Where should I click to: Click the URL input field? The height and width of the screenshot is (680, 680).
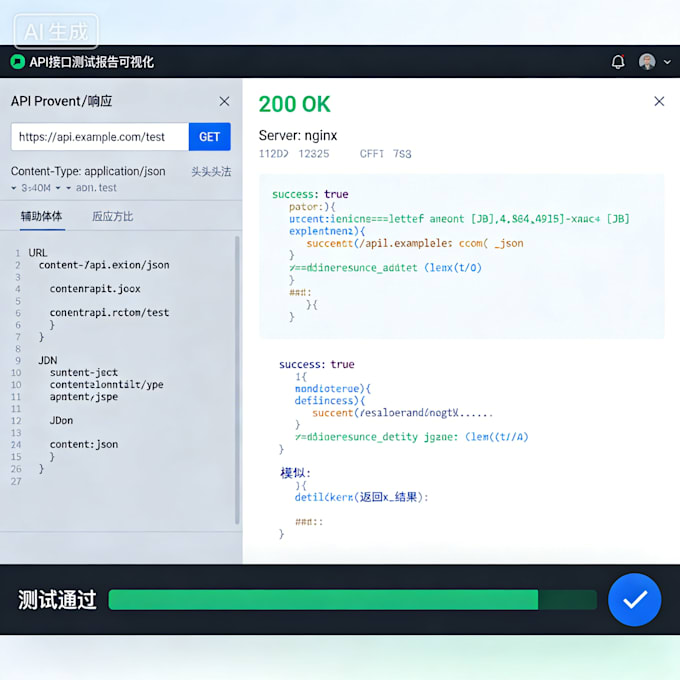pyautogui.click(x=100, y=137)
